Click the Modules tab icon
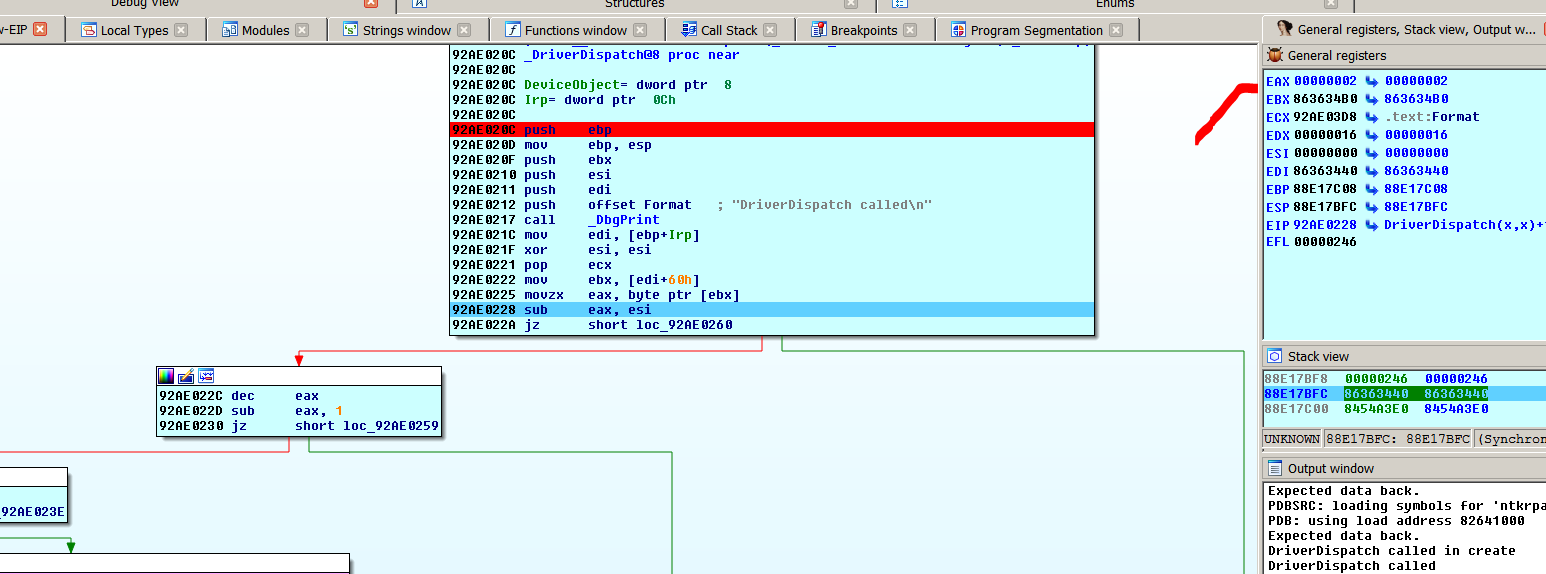 coord(230,30)
